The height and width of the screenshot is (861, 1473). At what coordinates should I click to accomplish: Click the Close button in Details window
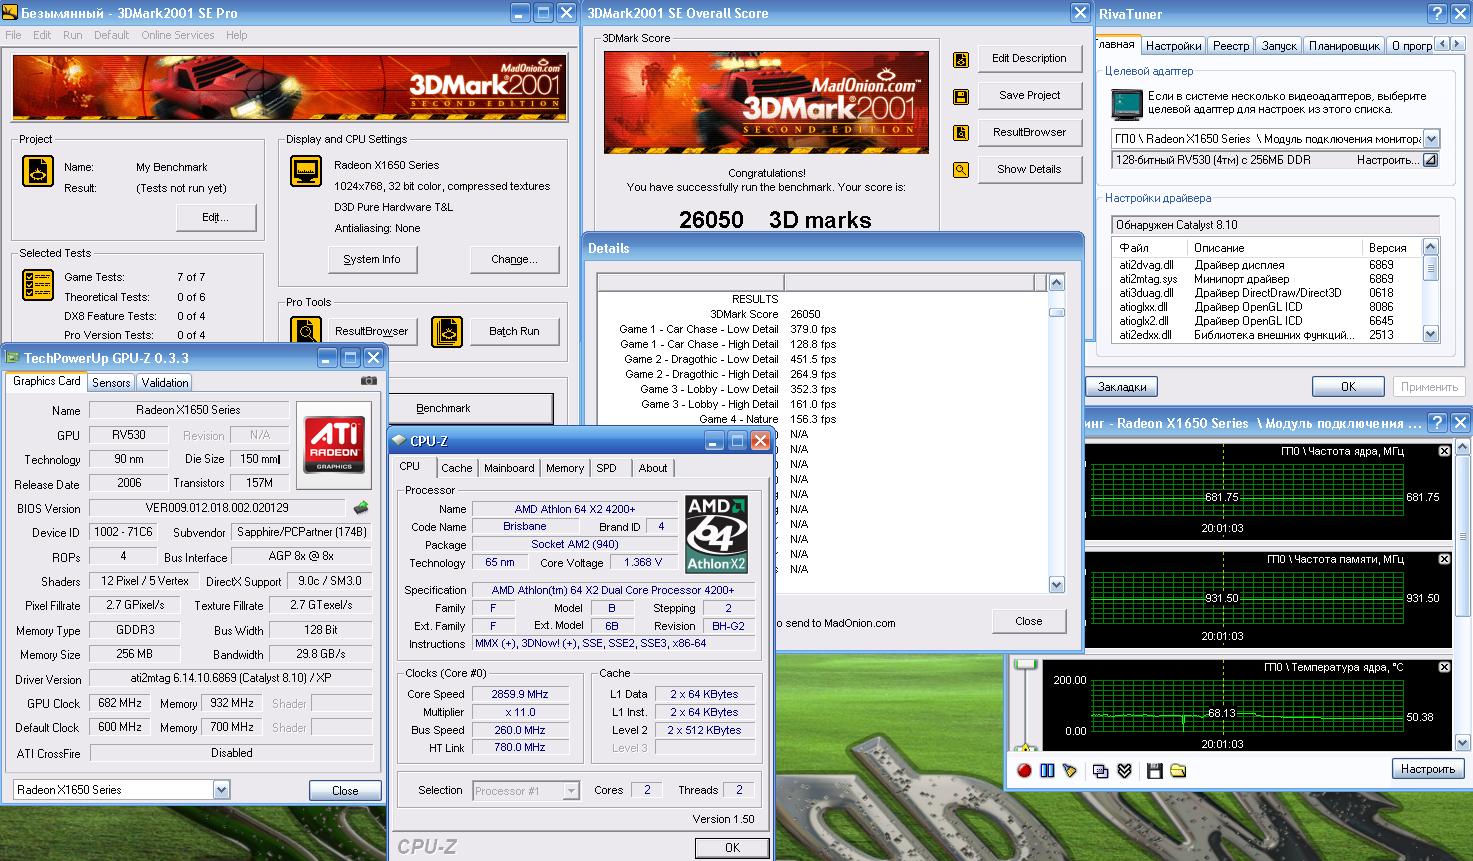(1028, 621)
